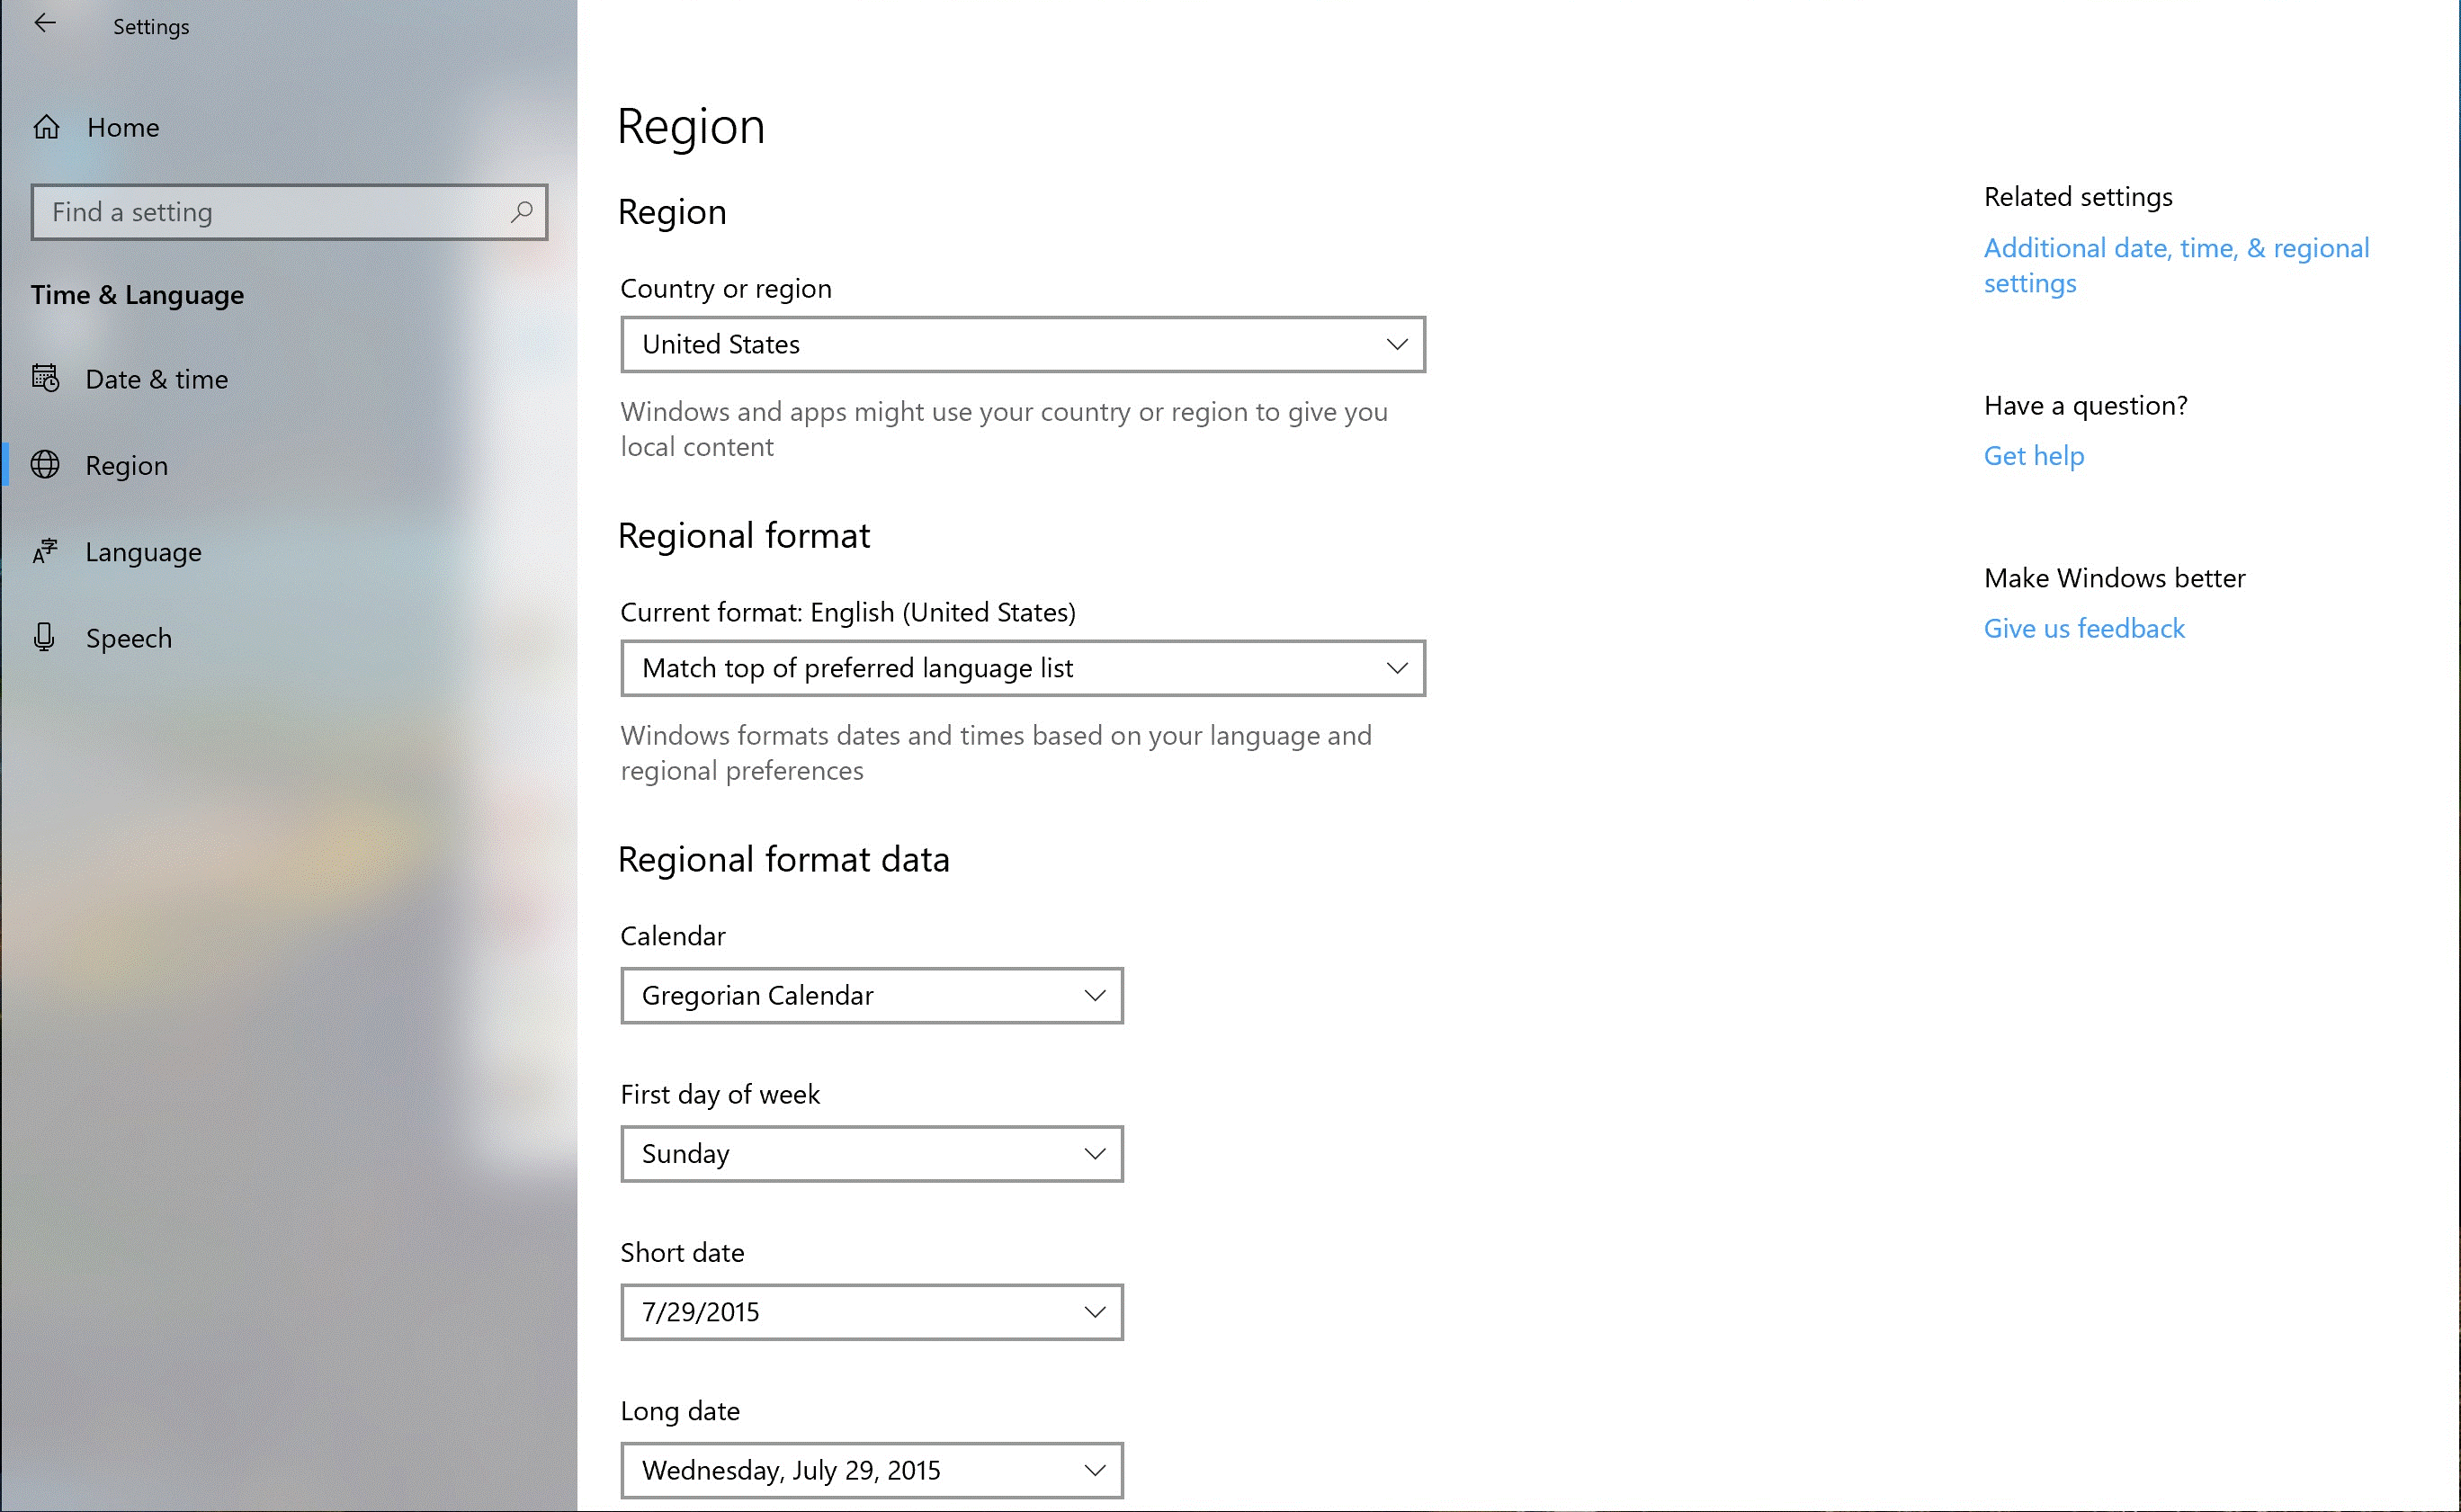Click the Language icon in sidebar
2461x1512 pixels.
pos(49,552)
